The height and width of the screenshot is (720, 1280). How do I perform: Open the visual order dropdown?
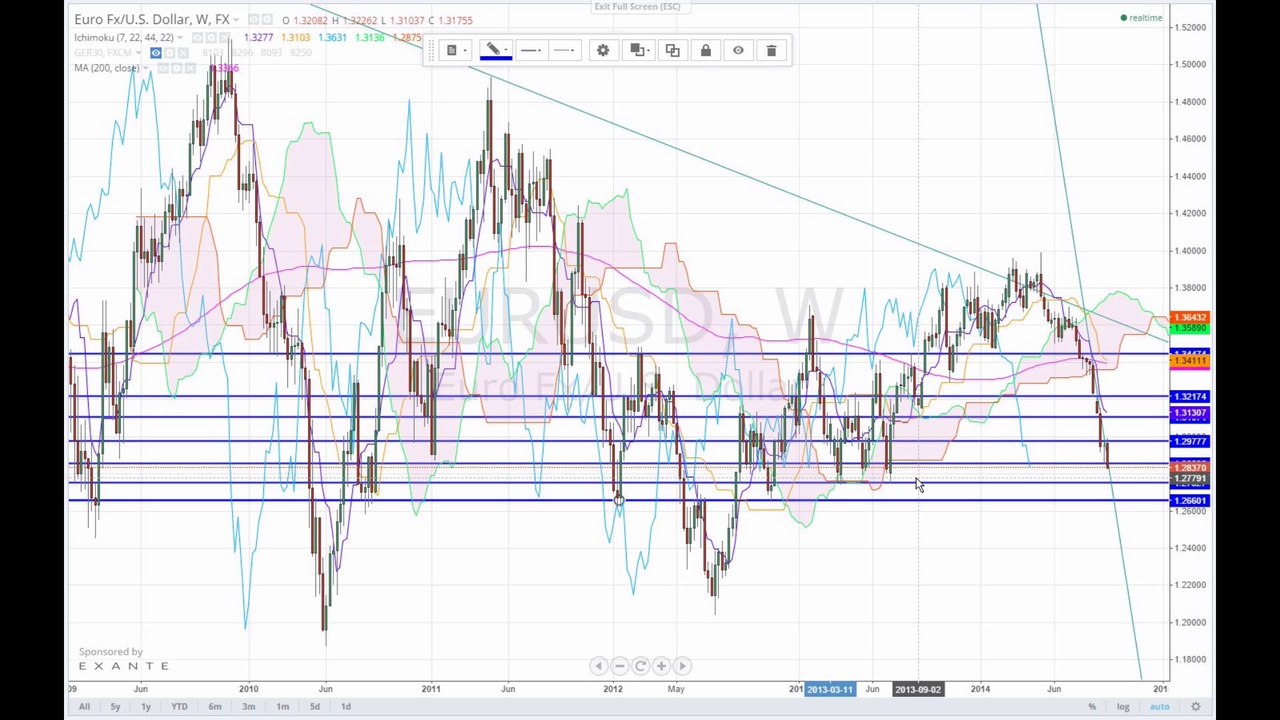[x=638, y=50]
